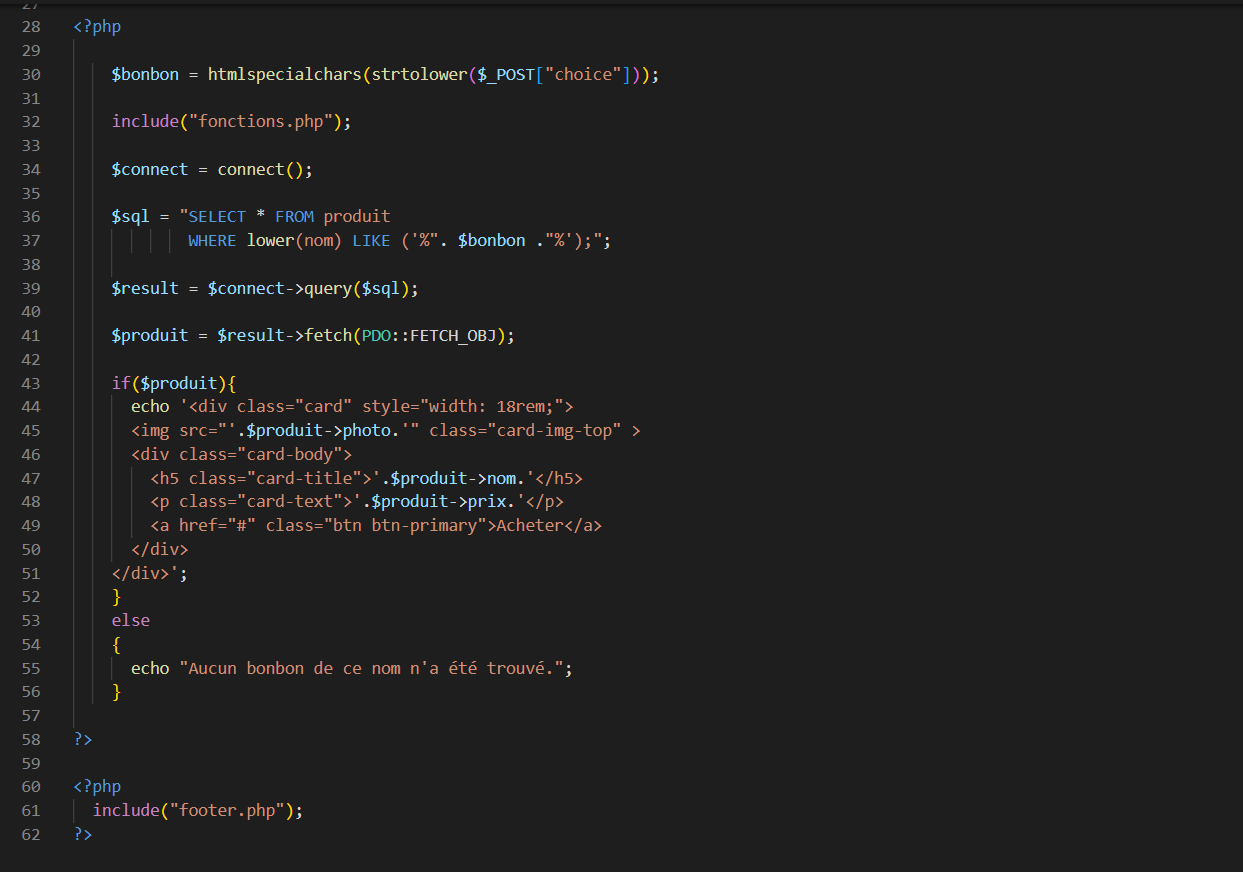1243x872 pixels.
Task: Click the closing ?> tag on line 58
Action: coord(83,740)
